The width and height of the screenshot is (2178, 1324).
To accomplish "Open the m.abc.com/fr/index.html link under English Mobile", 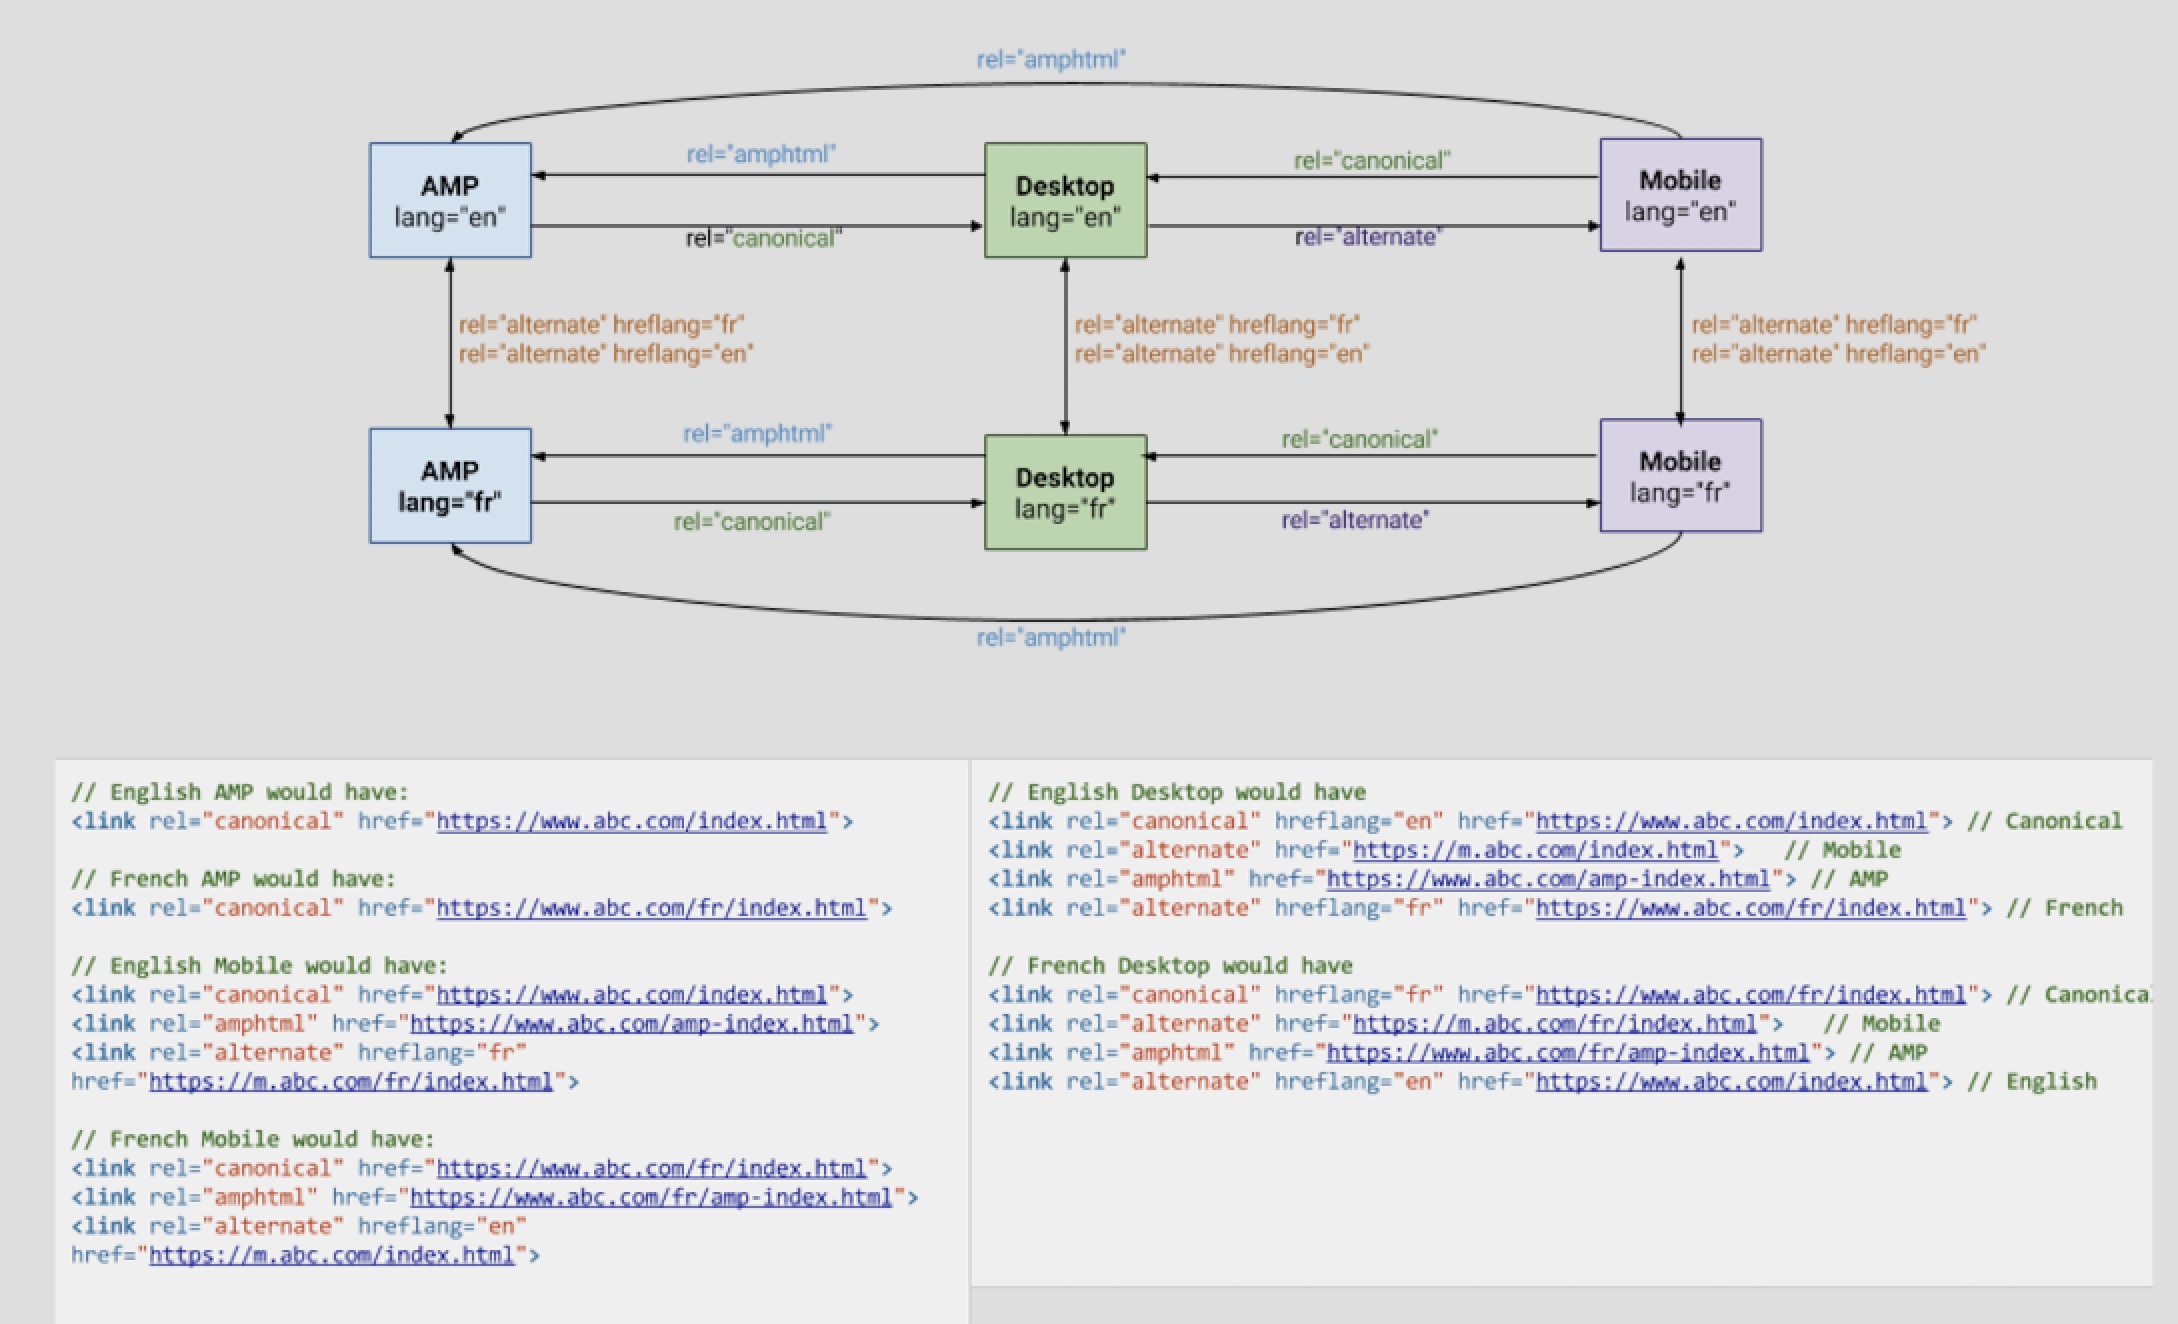I will (351, 1082).
